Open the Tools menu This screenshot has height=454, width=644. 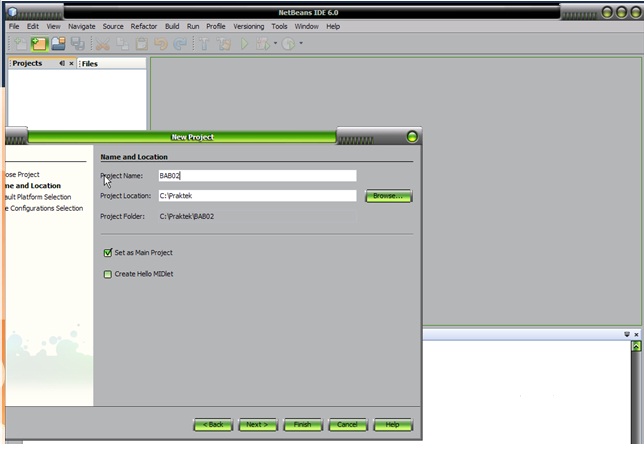coord(279,26)
